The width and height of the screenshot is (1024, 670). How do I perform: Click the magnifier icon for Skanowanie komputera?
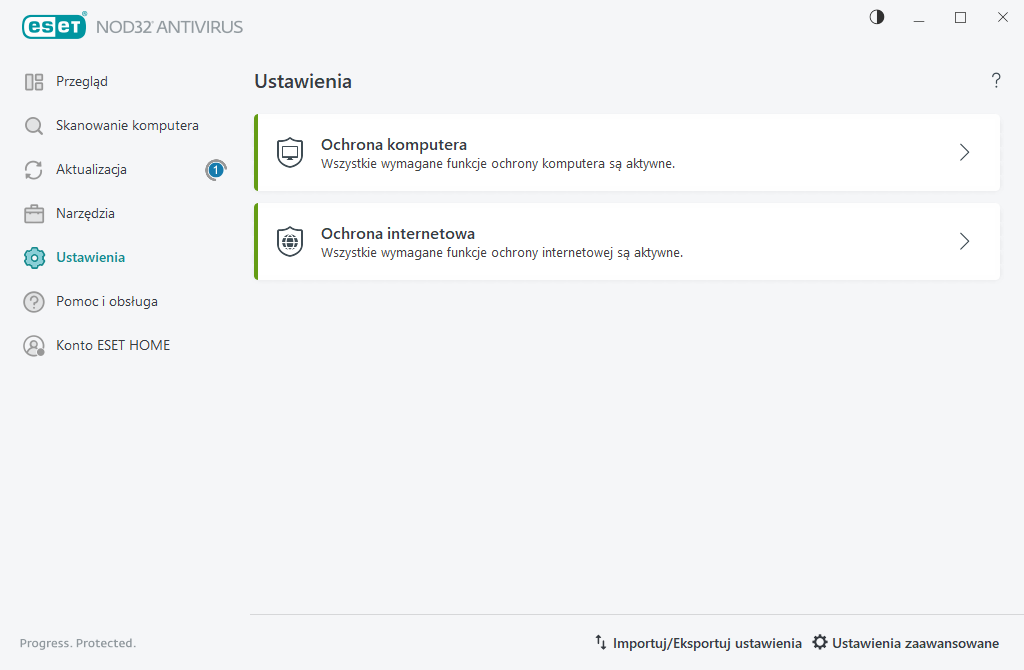34,126
